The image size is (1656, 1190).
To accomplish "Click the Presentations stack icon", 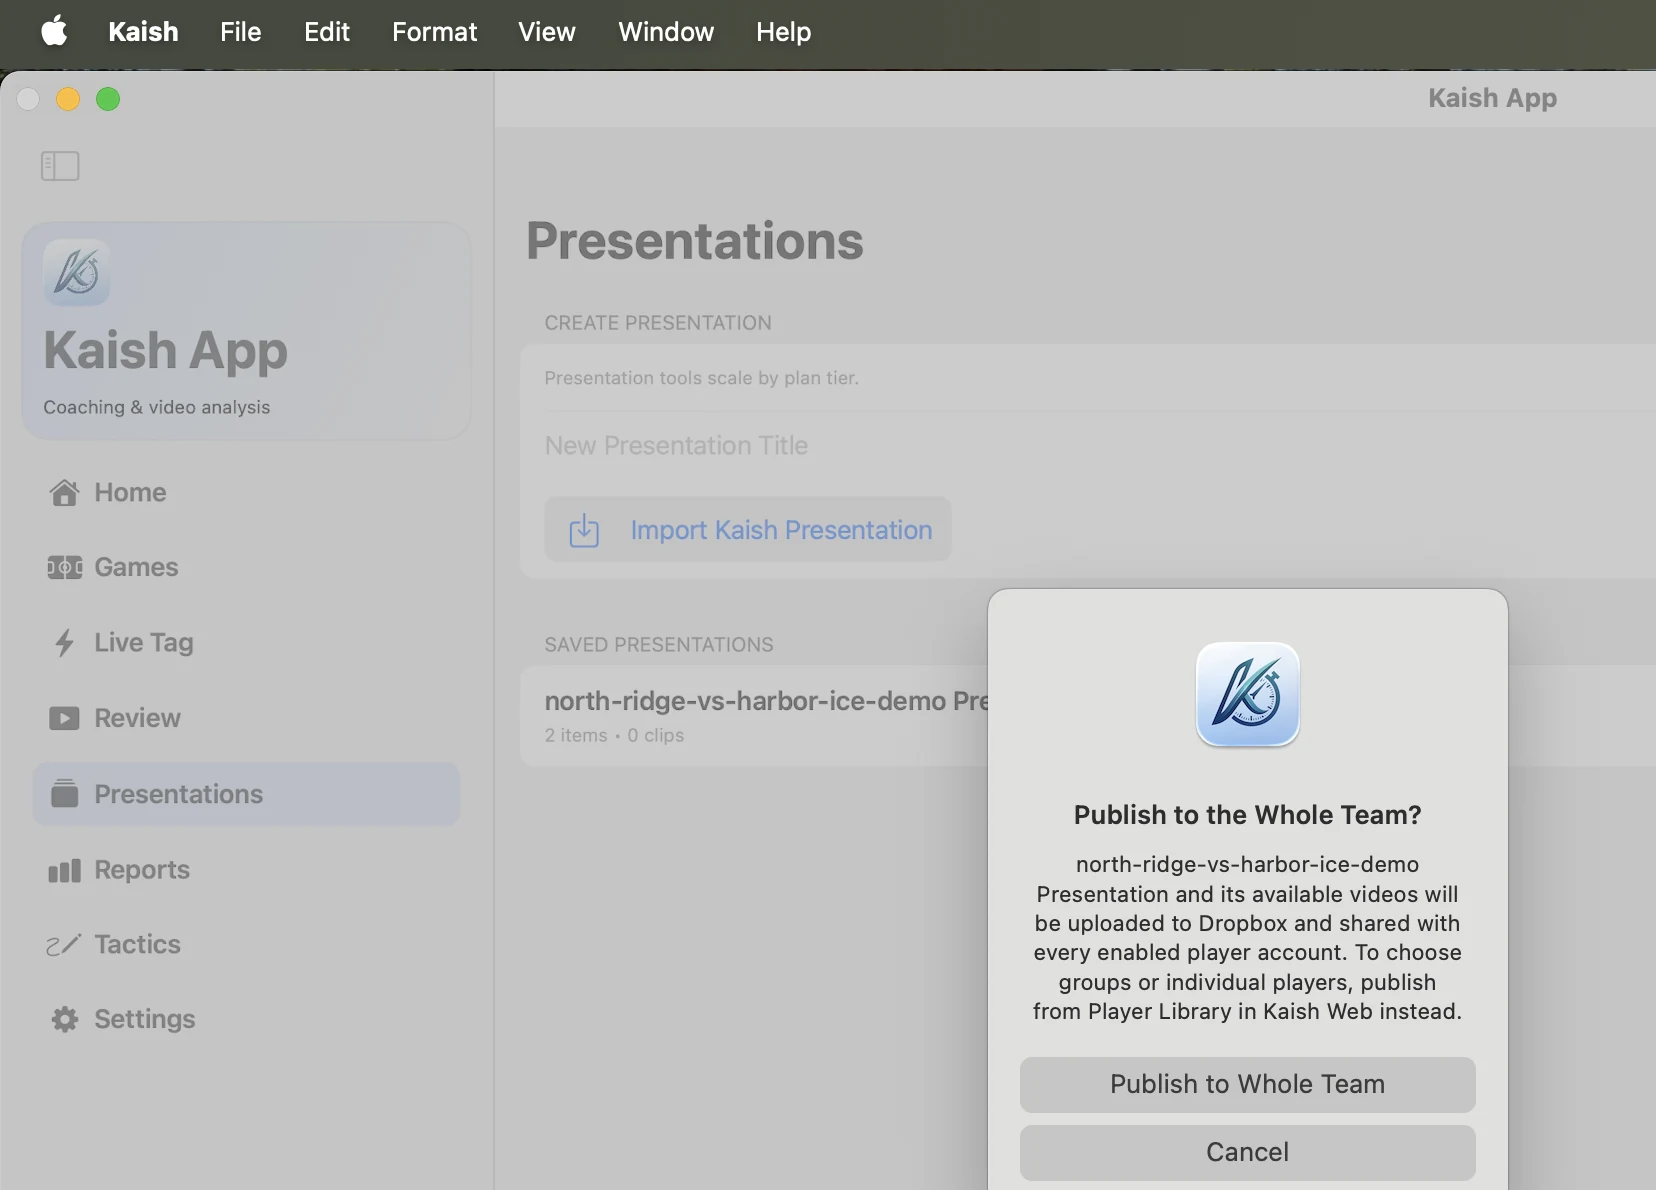I will point(65,794).
